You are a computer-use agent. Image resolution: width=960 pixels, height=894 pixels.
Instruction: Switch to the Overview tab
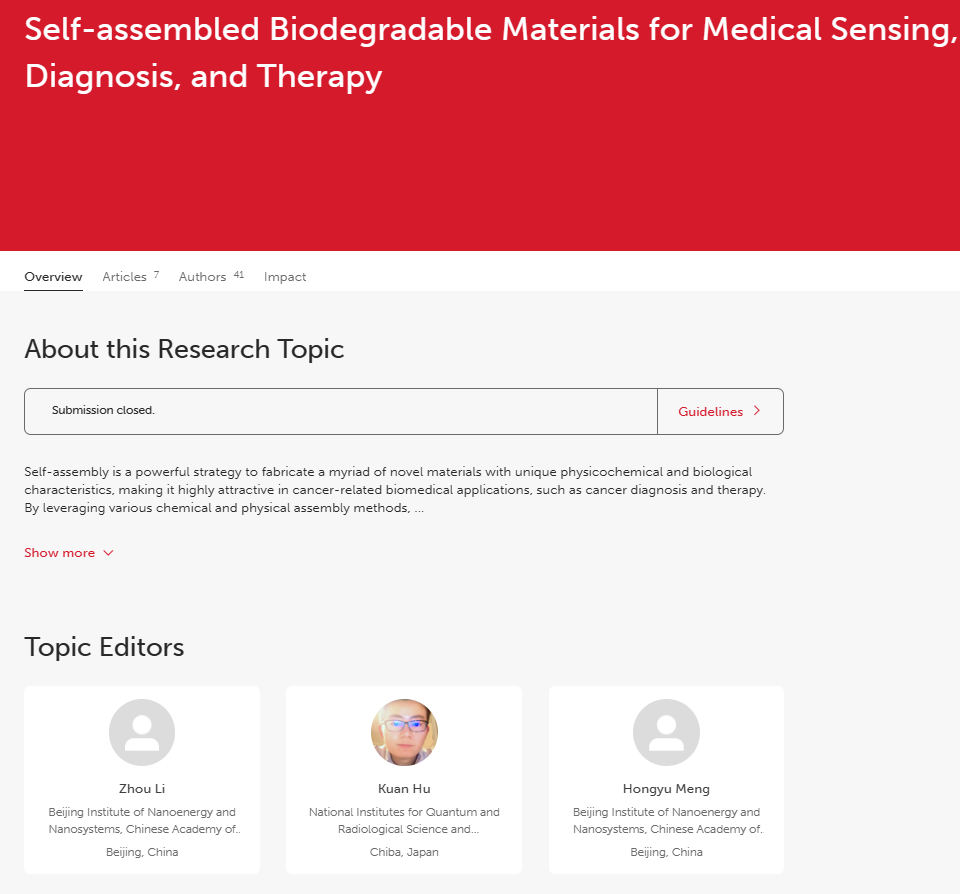[53, 277]
